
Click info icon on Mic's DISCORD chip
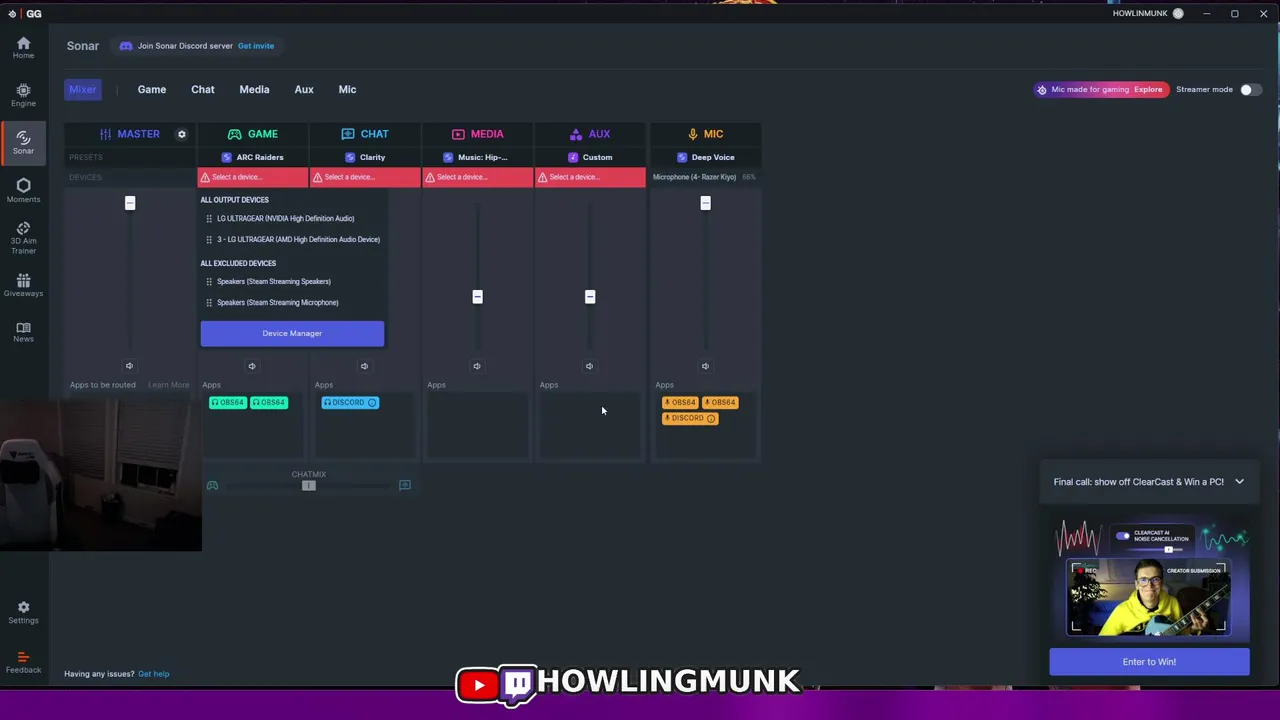(x=711, y=419)
